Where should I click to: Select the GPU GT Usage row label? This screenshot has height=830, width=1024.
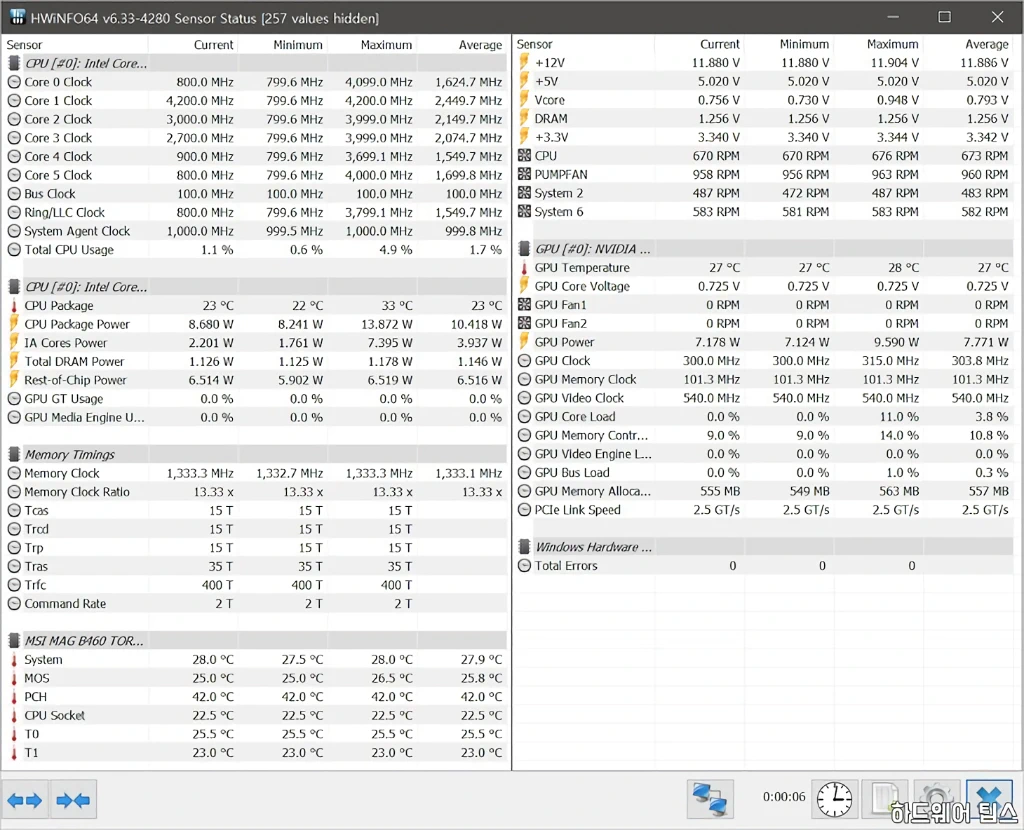point(63,399)
